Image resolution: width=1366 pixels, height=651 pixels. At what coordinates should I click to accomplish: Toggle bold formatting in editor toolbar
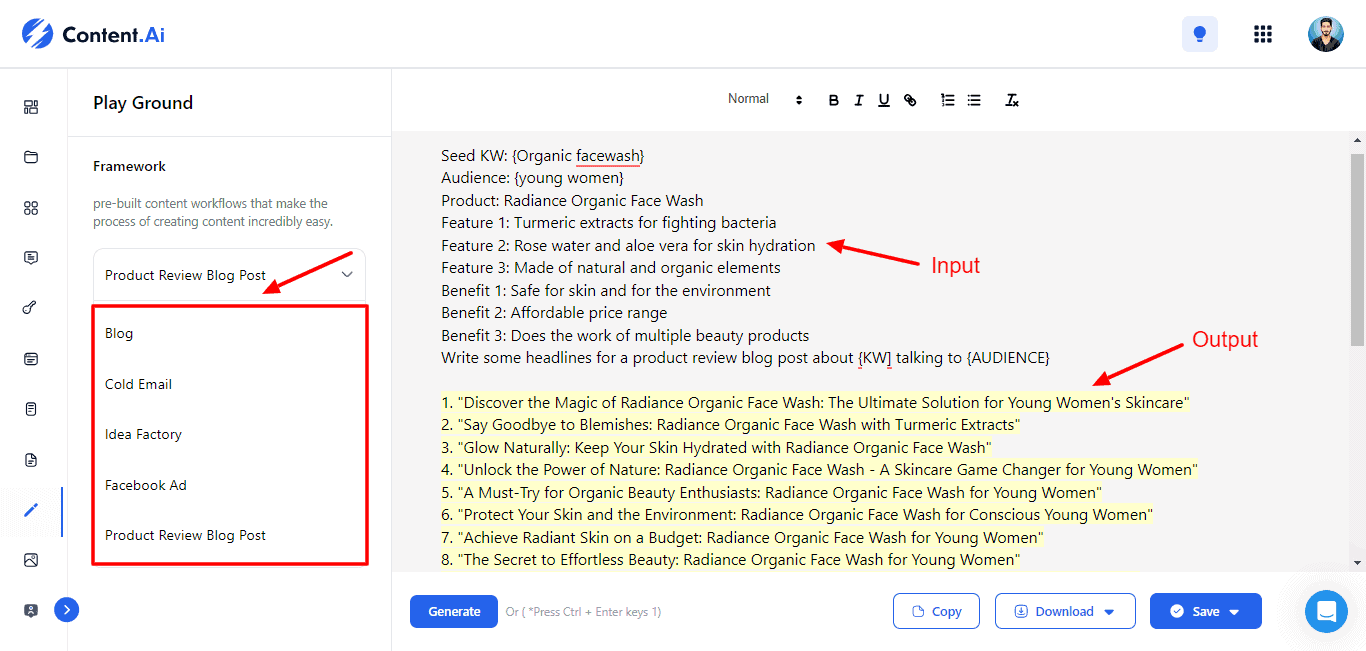click(834, 100)
